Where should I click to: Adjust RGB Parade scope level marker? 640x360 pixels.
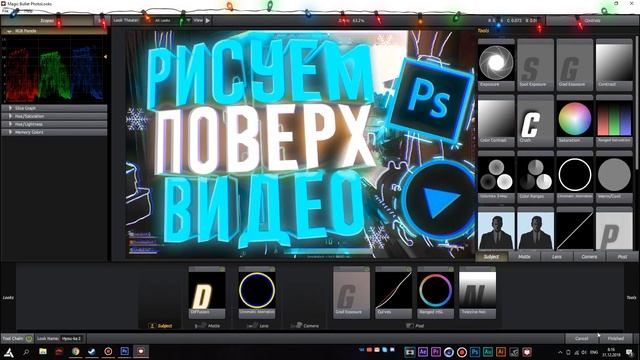[x=105, y=57]
